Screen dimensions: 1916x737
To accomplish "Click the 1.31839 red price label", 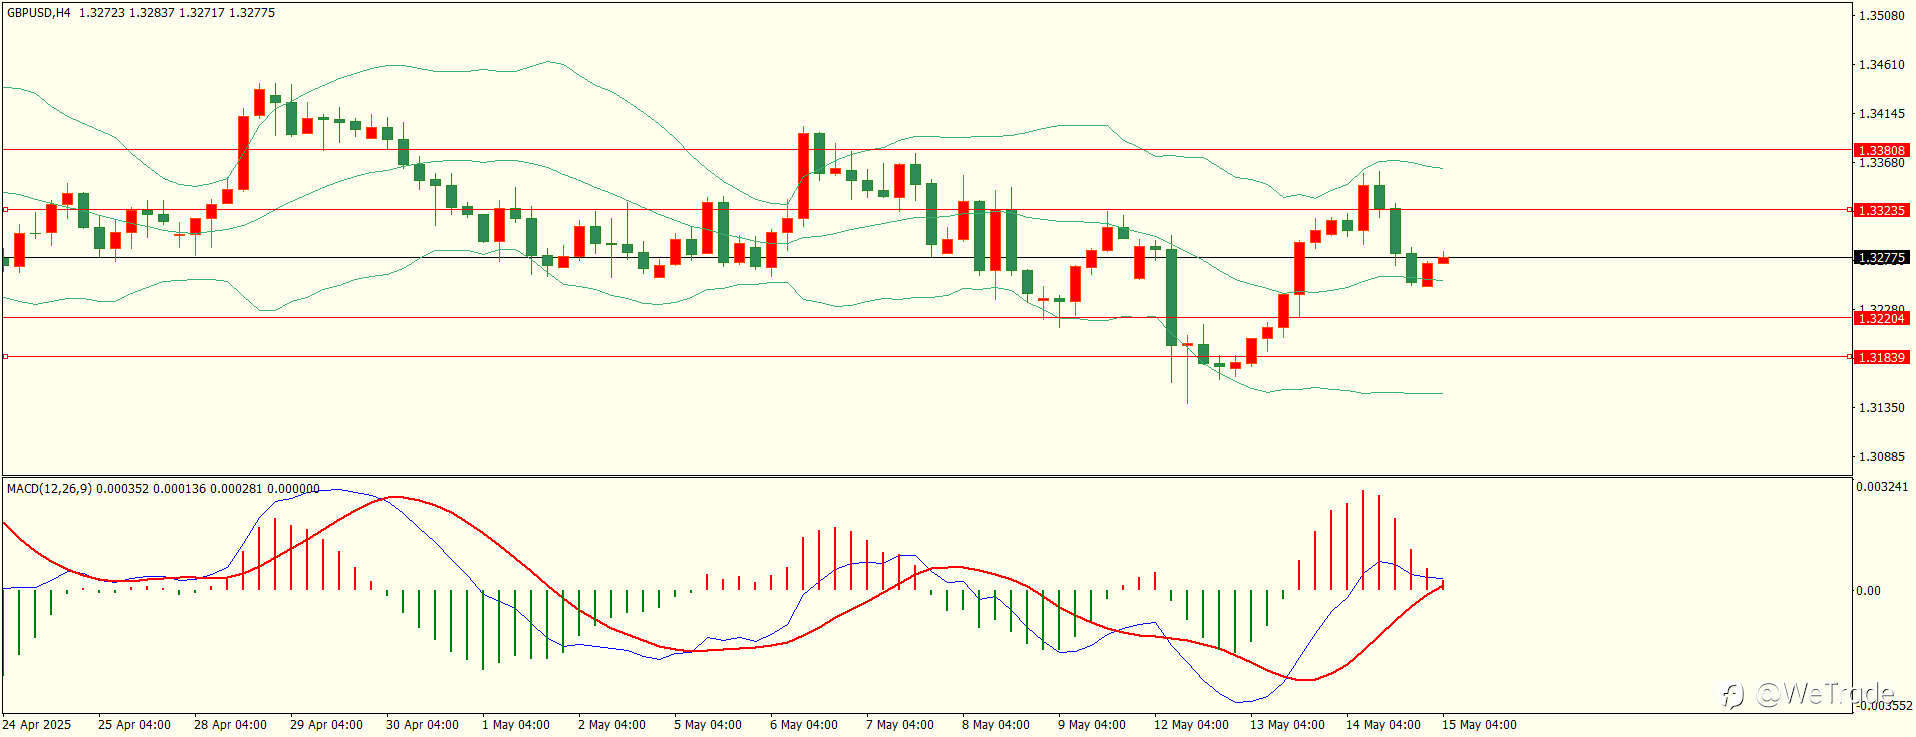I will point(1881,357).
